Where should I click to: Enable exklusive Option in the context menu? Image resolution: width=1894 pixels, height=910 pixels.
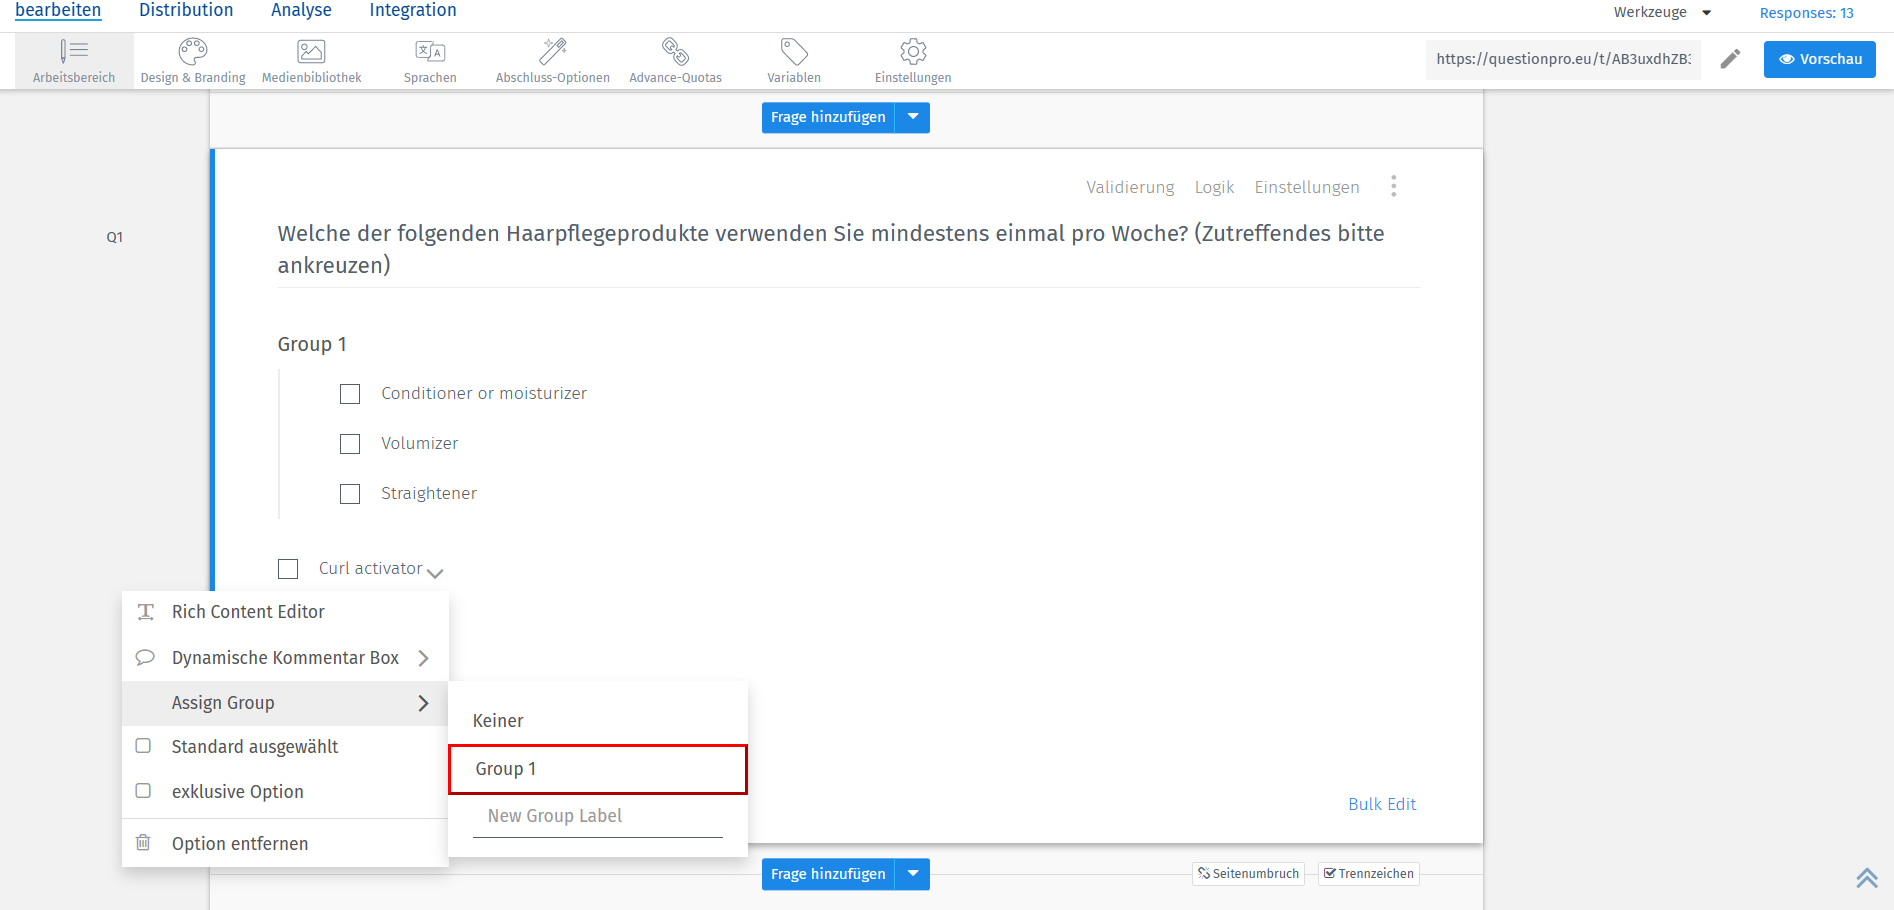click(x=143, y=791)
